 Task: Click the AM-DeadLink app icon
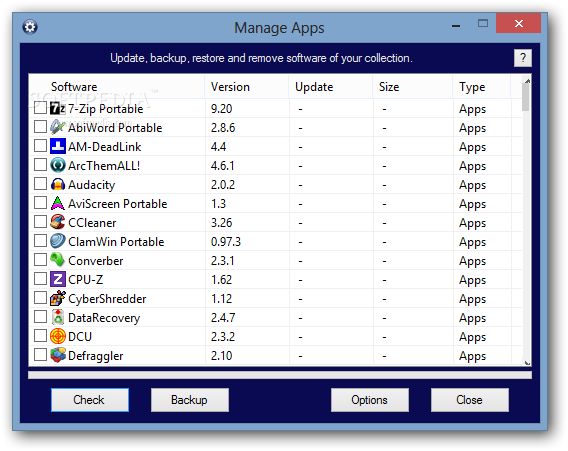pyautogui.click(x=57, y=146)
